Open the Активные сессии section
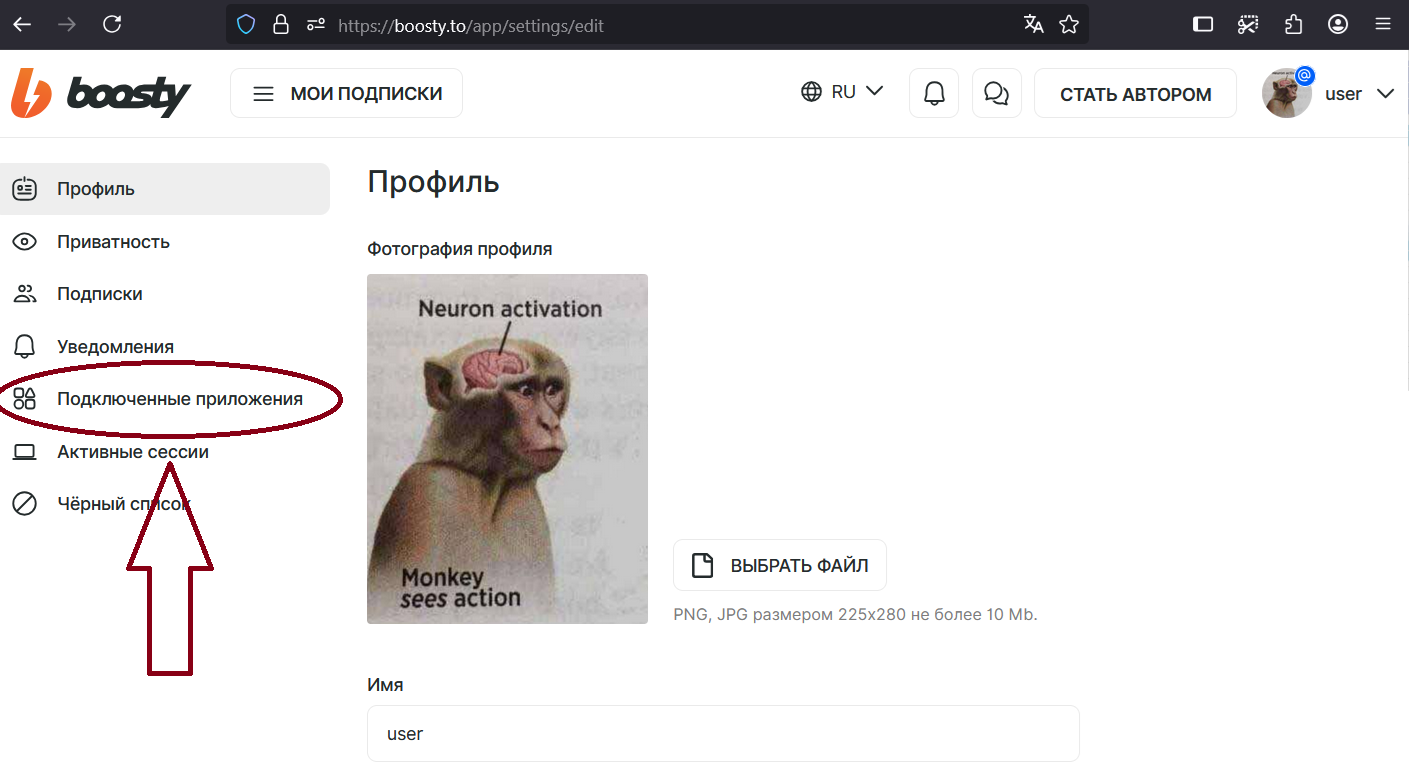Viewport: 1409px width, 771px height. coord(165,452)
